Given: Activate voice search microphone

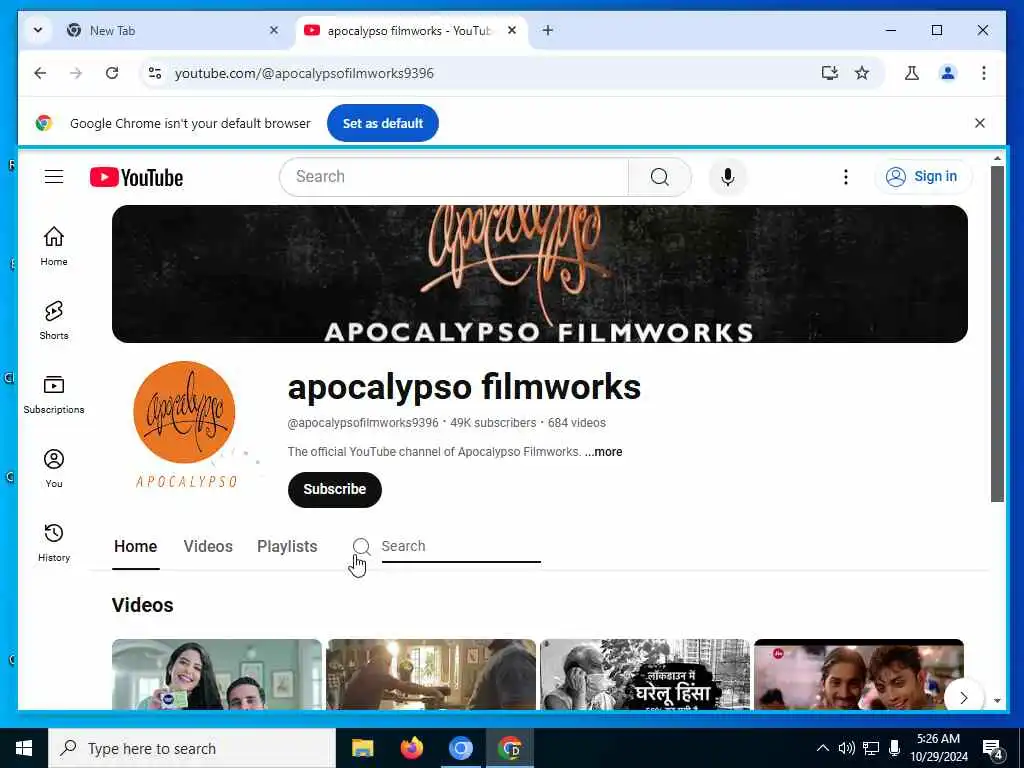Looking at the screenshot, I should (728, 177).
